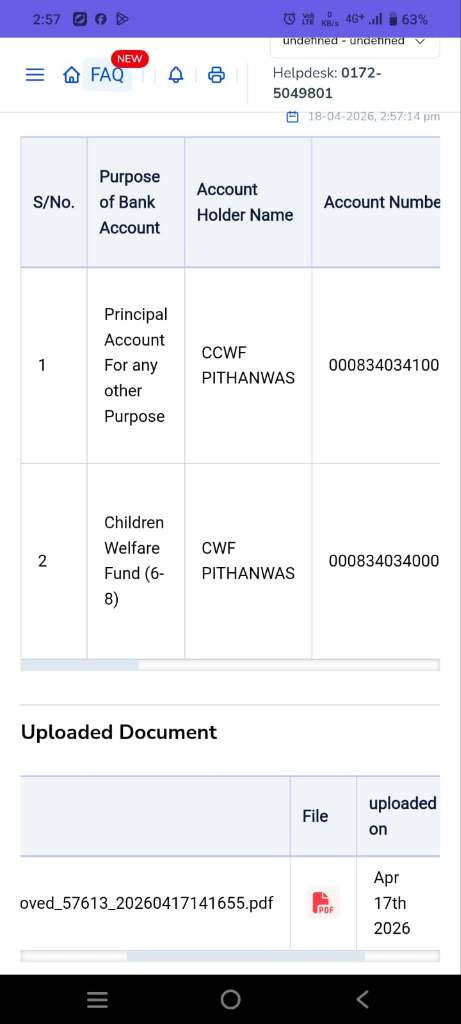Expand the undefined - undefined dropdown
The image size is (461, 1024).
click(x=354, y=43)
